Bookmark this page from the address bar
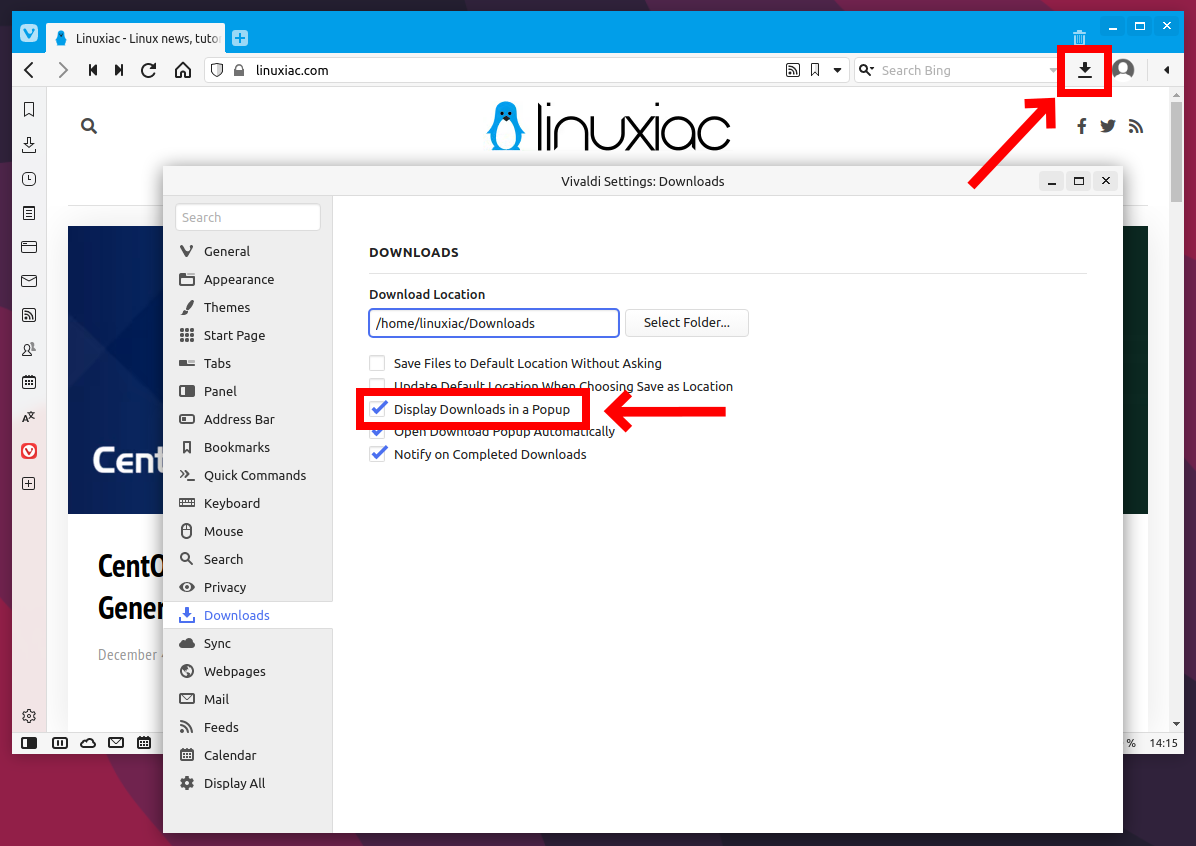1196x846 pixels. (815, 70)
